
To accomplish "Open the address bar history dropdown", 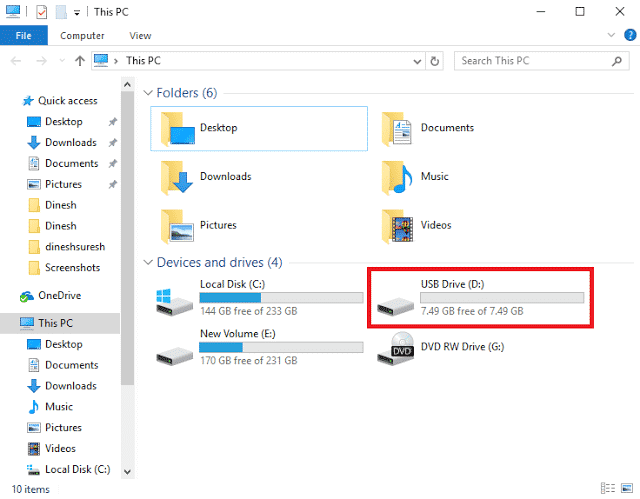I will click(417, 62).
